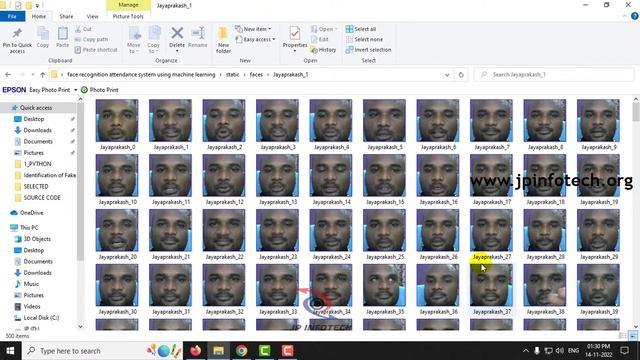
Task: Open the File menu tab
Action: [12, 16]
